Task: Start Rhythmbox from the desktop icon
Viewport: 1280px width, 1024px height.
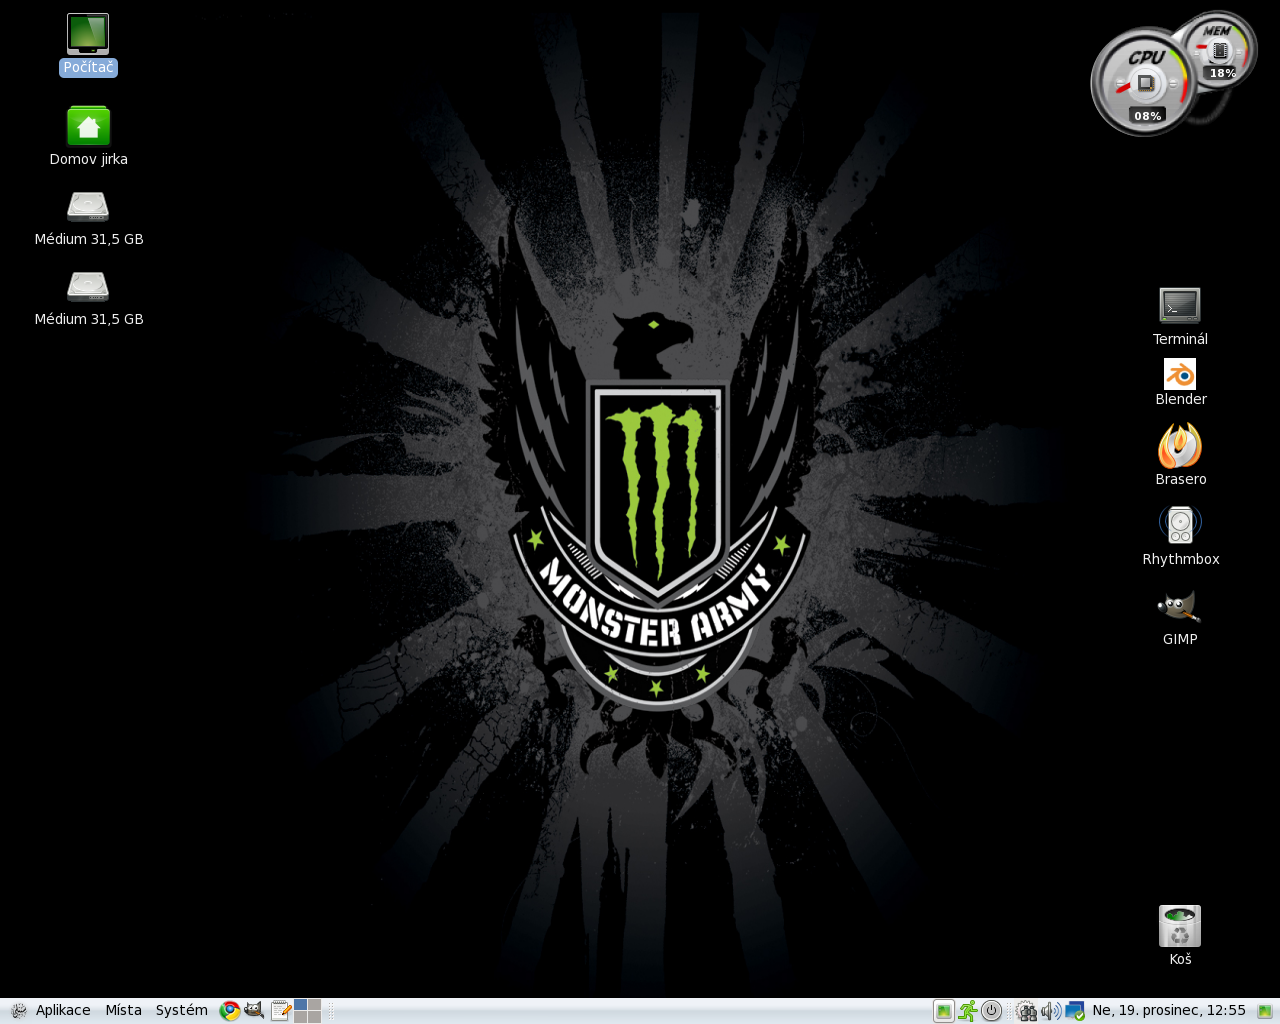Action: point(1180,525)
